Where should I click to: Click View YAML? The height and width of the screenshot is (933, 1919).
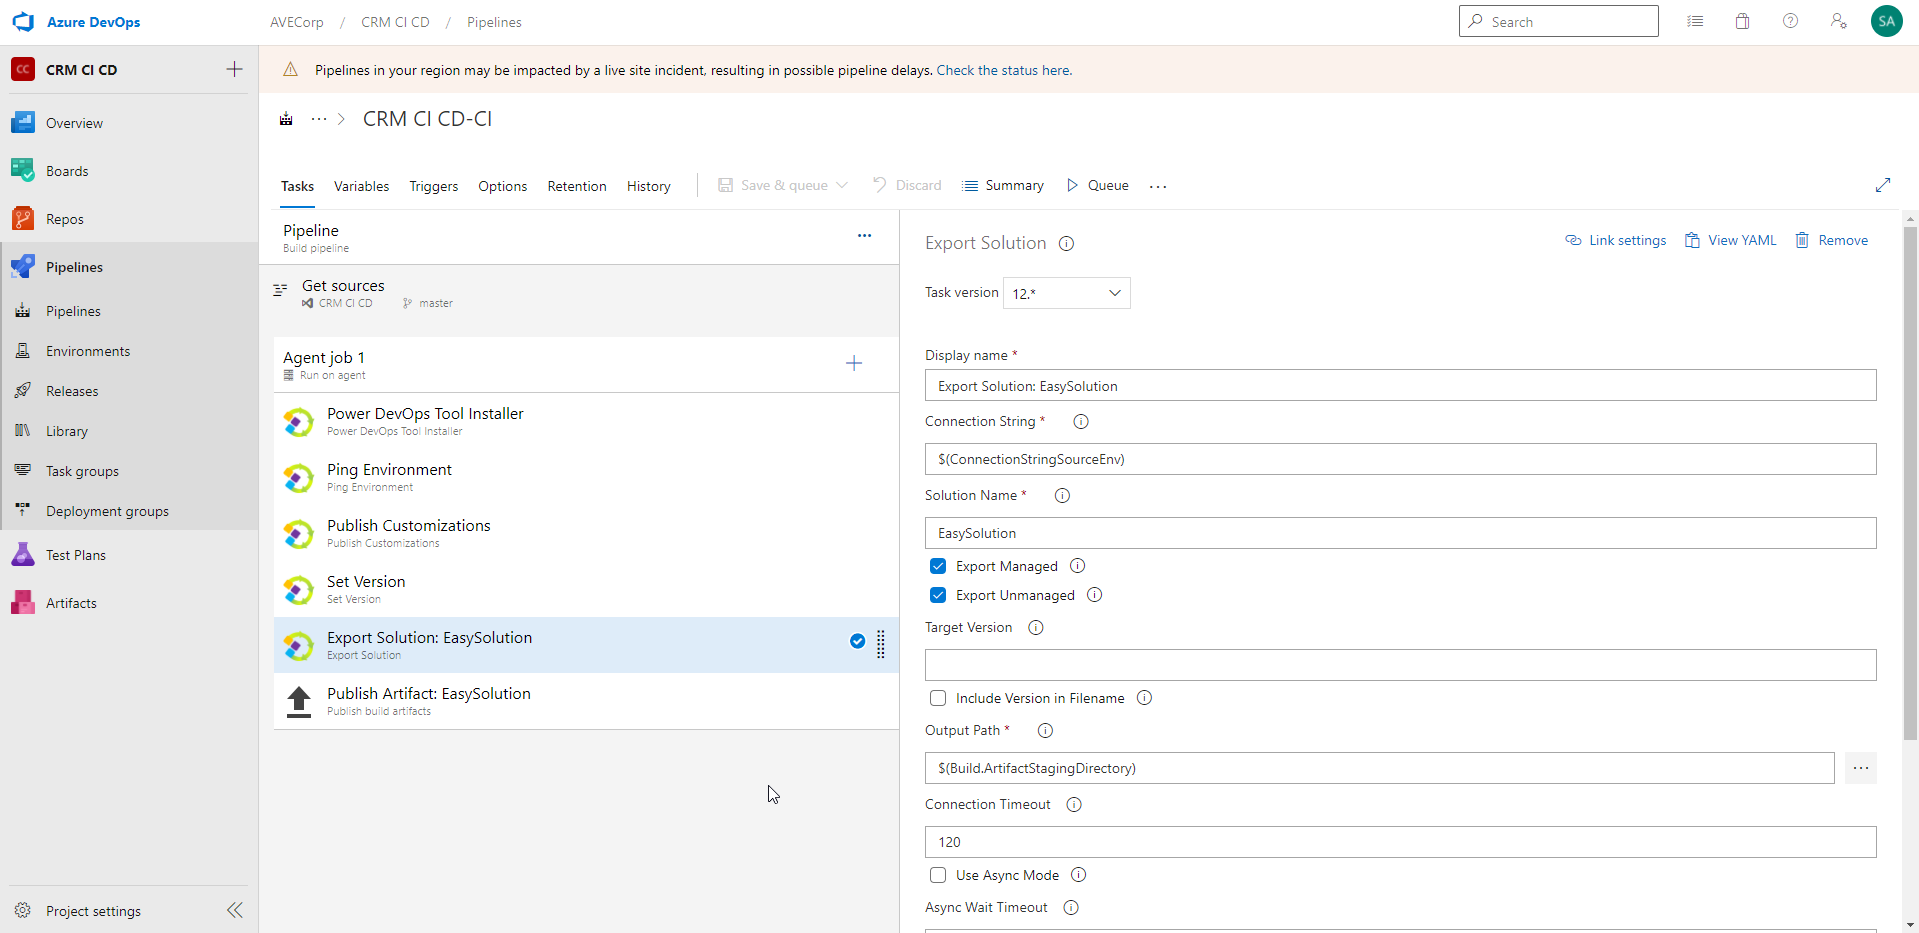1731,240
